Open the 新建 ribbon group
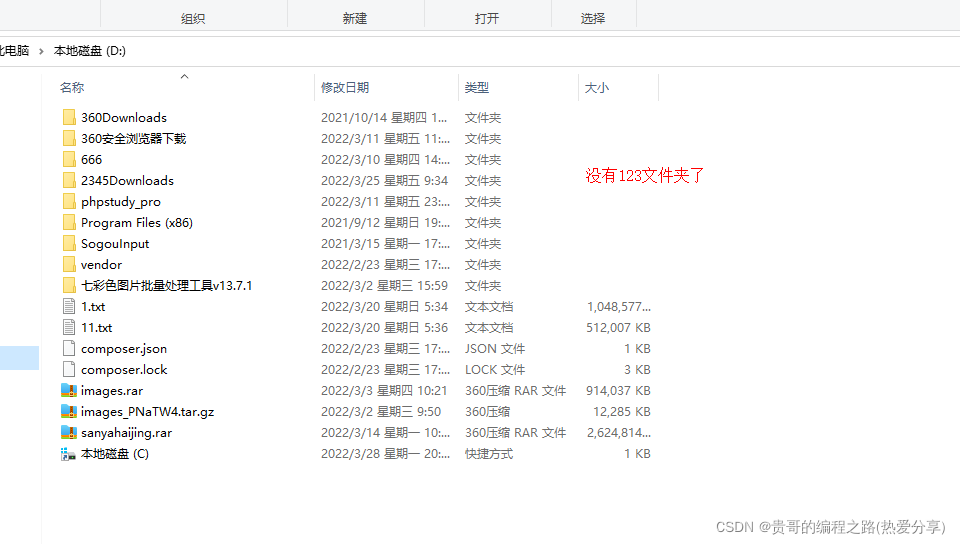Viewport: 960px width, 544px height. [x=354, y=18]
